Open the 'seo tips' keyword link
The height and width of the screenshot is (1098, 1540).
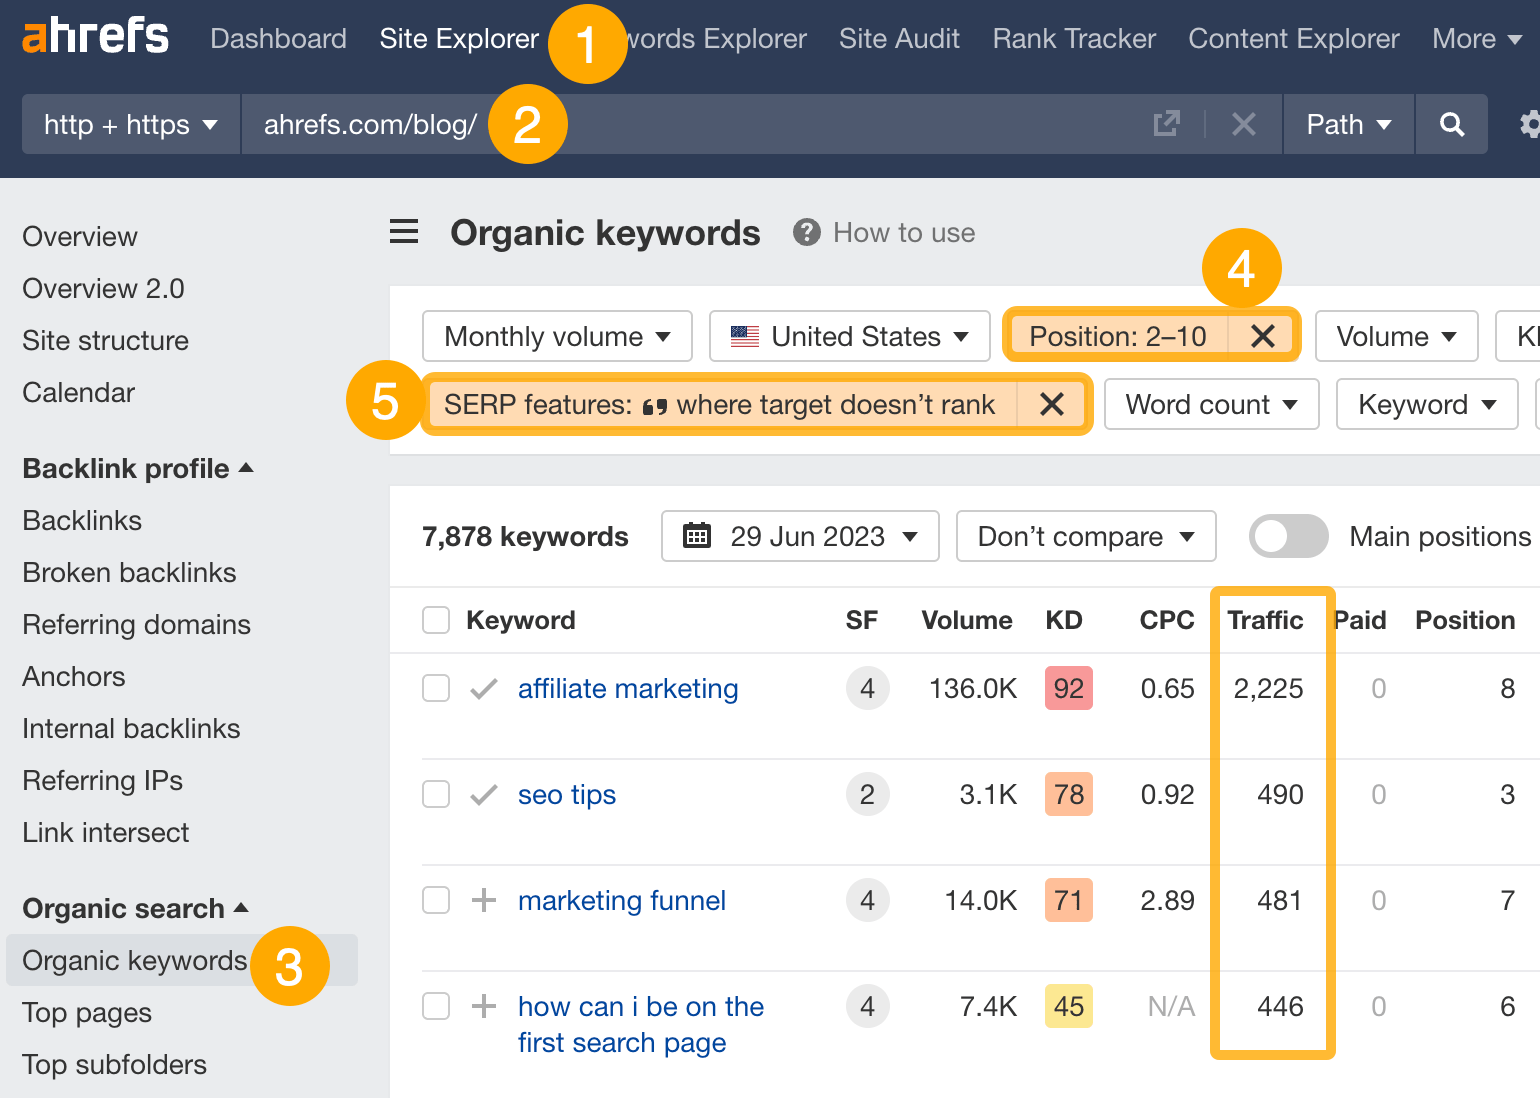click(566, 794)
